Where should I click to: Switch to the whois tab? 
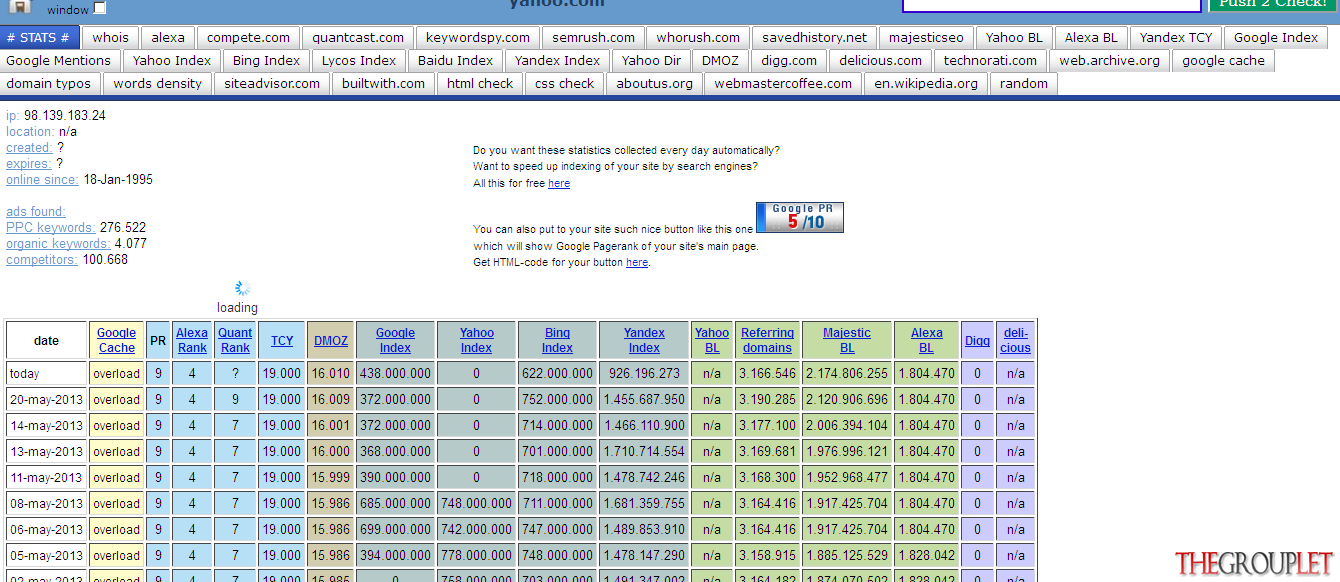point(111,38)
